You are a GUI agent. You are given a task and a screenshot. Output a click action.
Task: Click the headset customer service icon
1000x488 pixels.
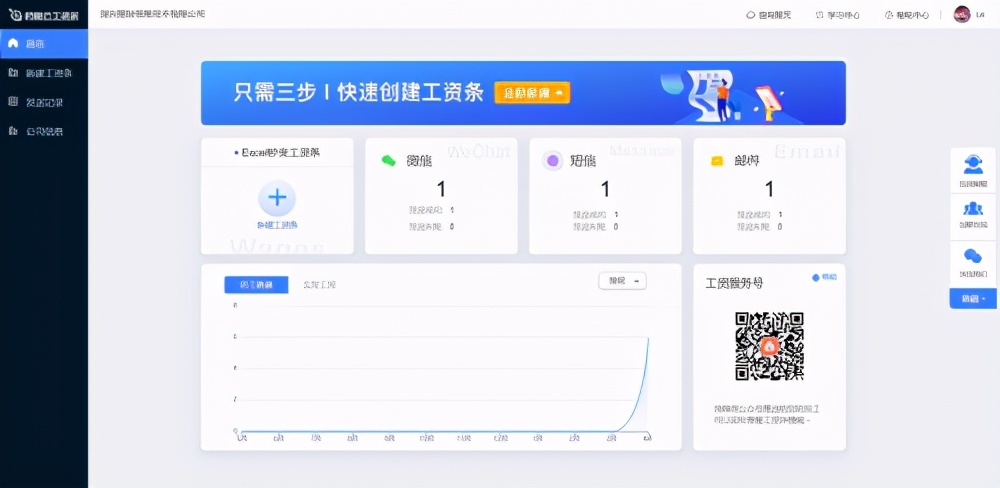pos(973,164)
